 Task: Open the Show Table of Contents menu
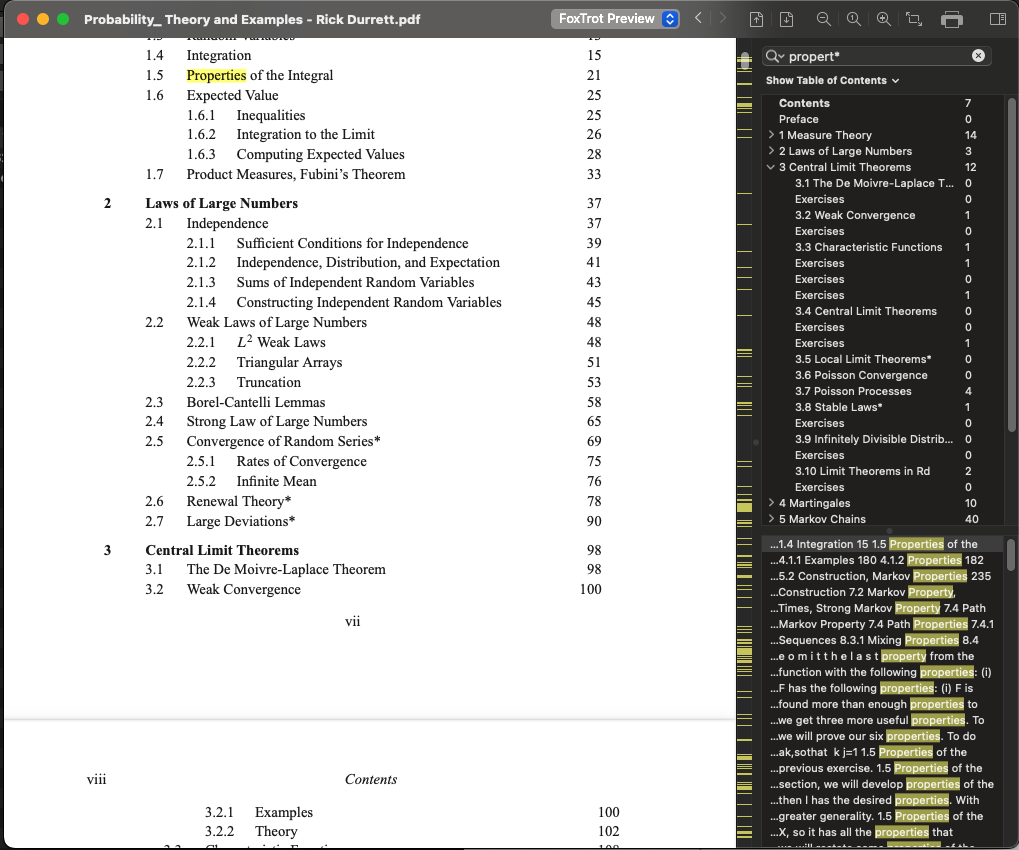tap(832, 80)
